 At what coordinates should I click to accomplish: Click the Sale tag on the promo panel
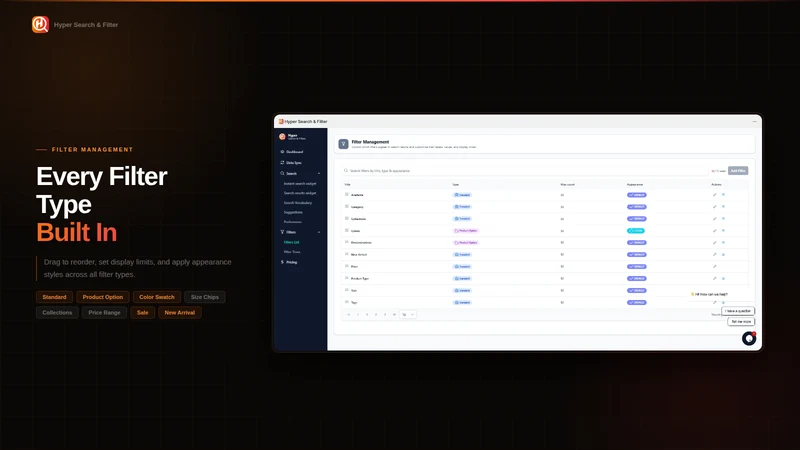[x=142, y=312]
